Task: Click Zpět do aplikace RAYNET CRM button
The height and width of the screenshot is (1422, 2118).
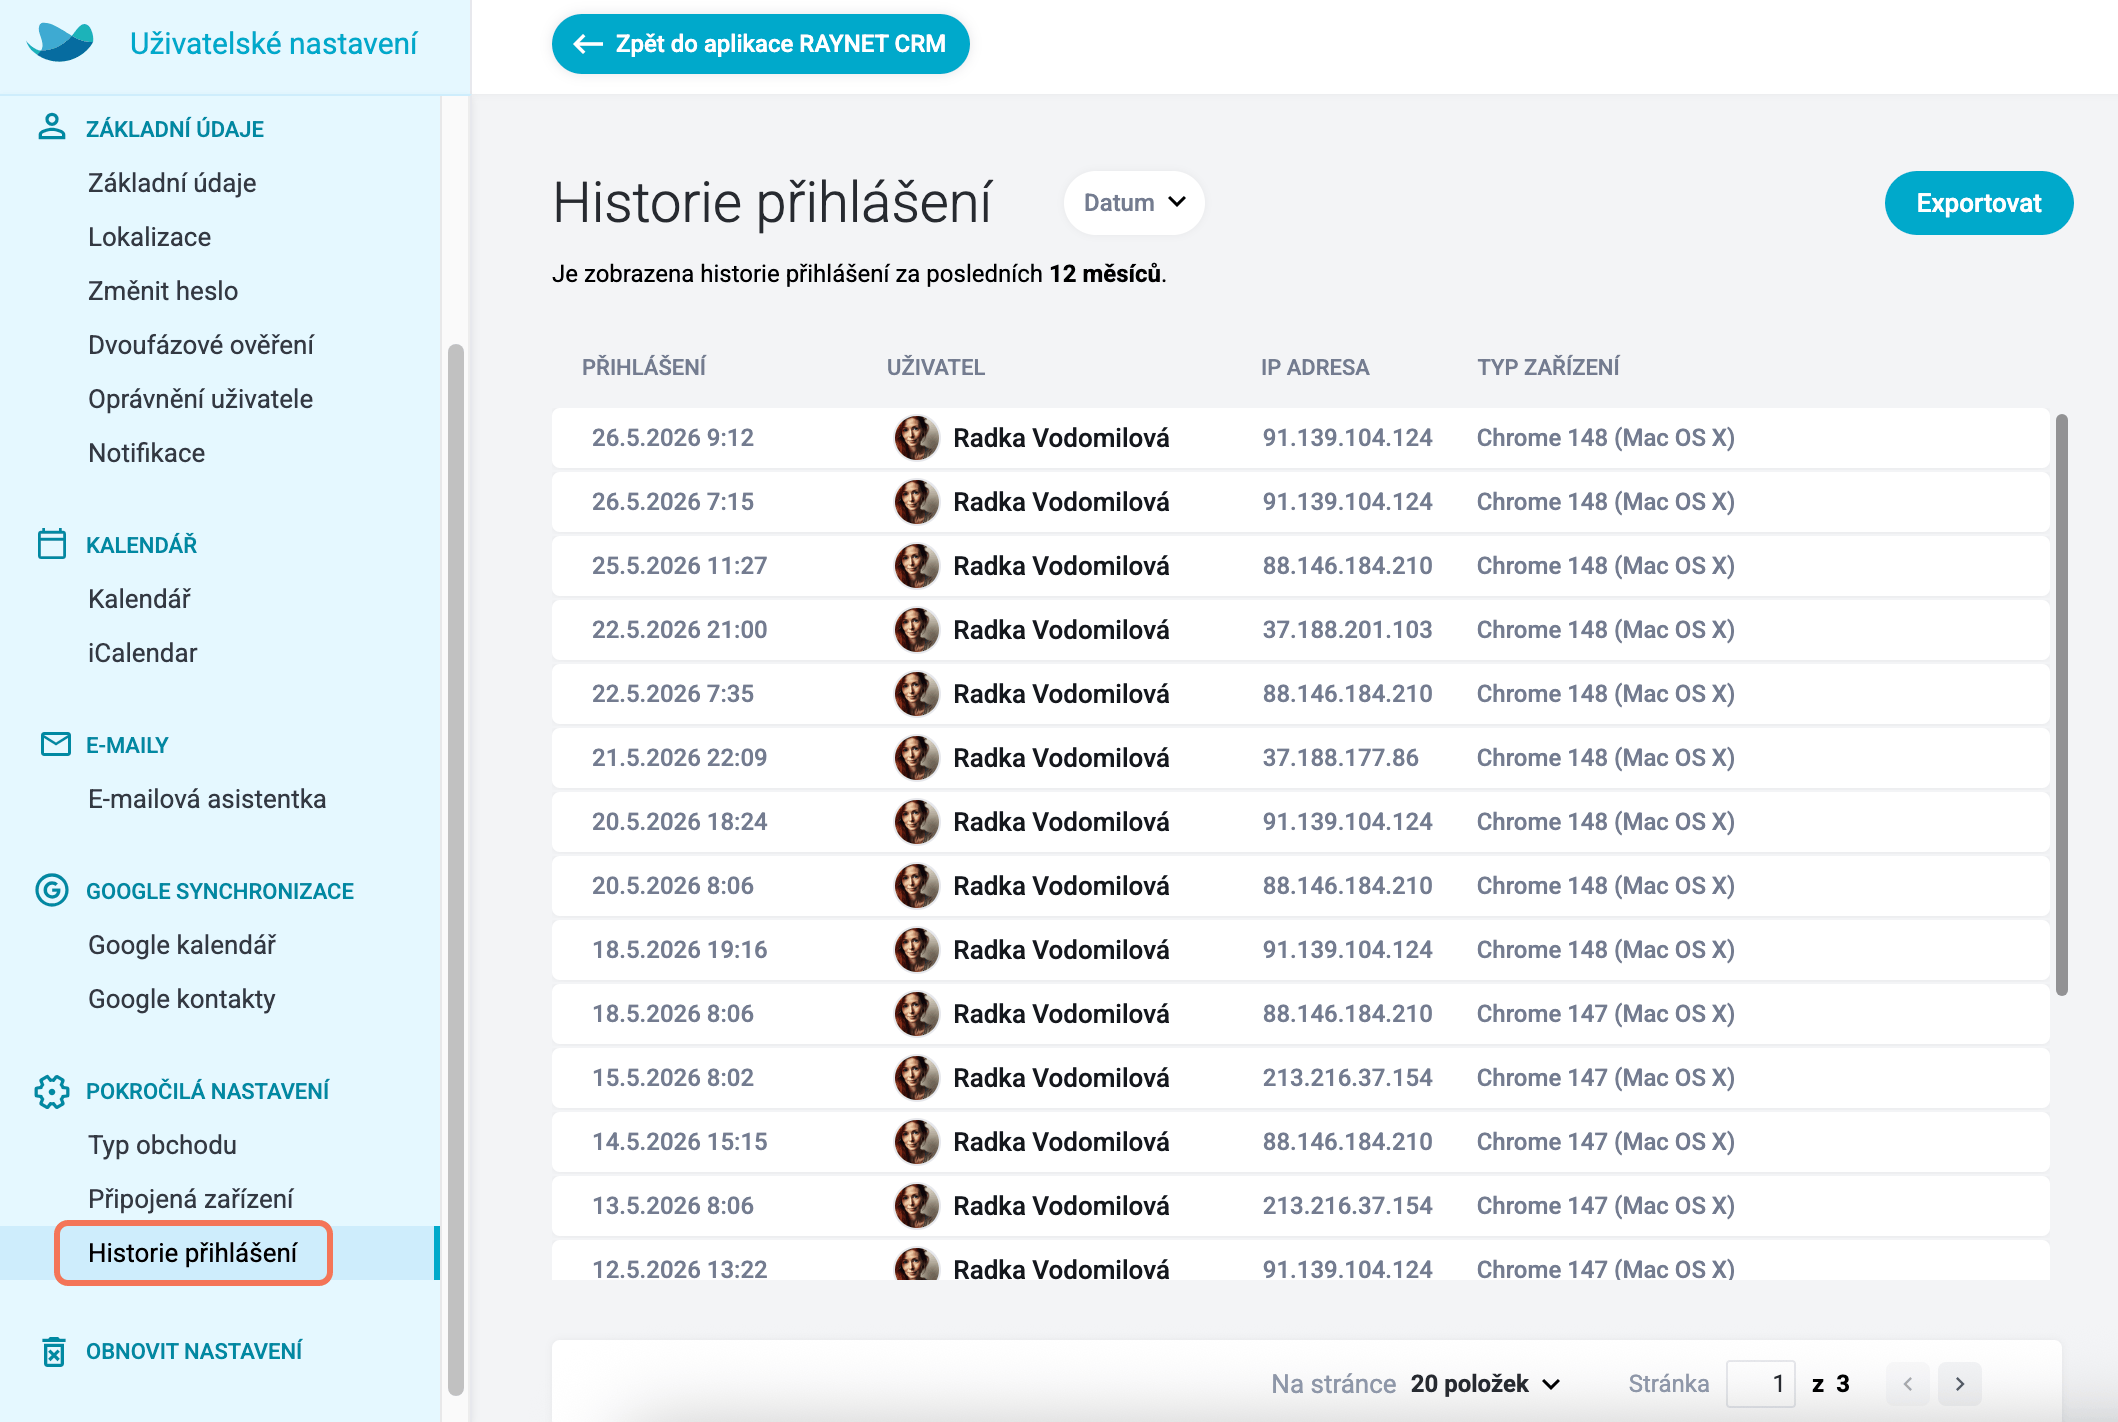Action: click(x=760, y=44)
